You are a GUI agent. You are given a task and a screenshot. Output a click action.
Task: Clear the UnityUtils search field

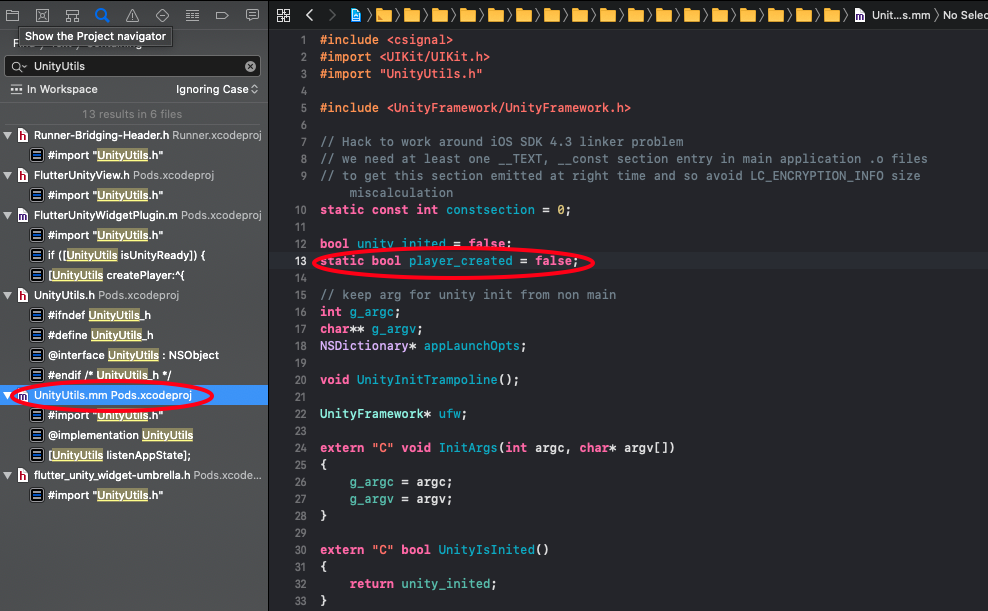pyautogui.click(x=250, y=66)
